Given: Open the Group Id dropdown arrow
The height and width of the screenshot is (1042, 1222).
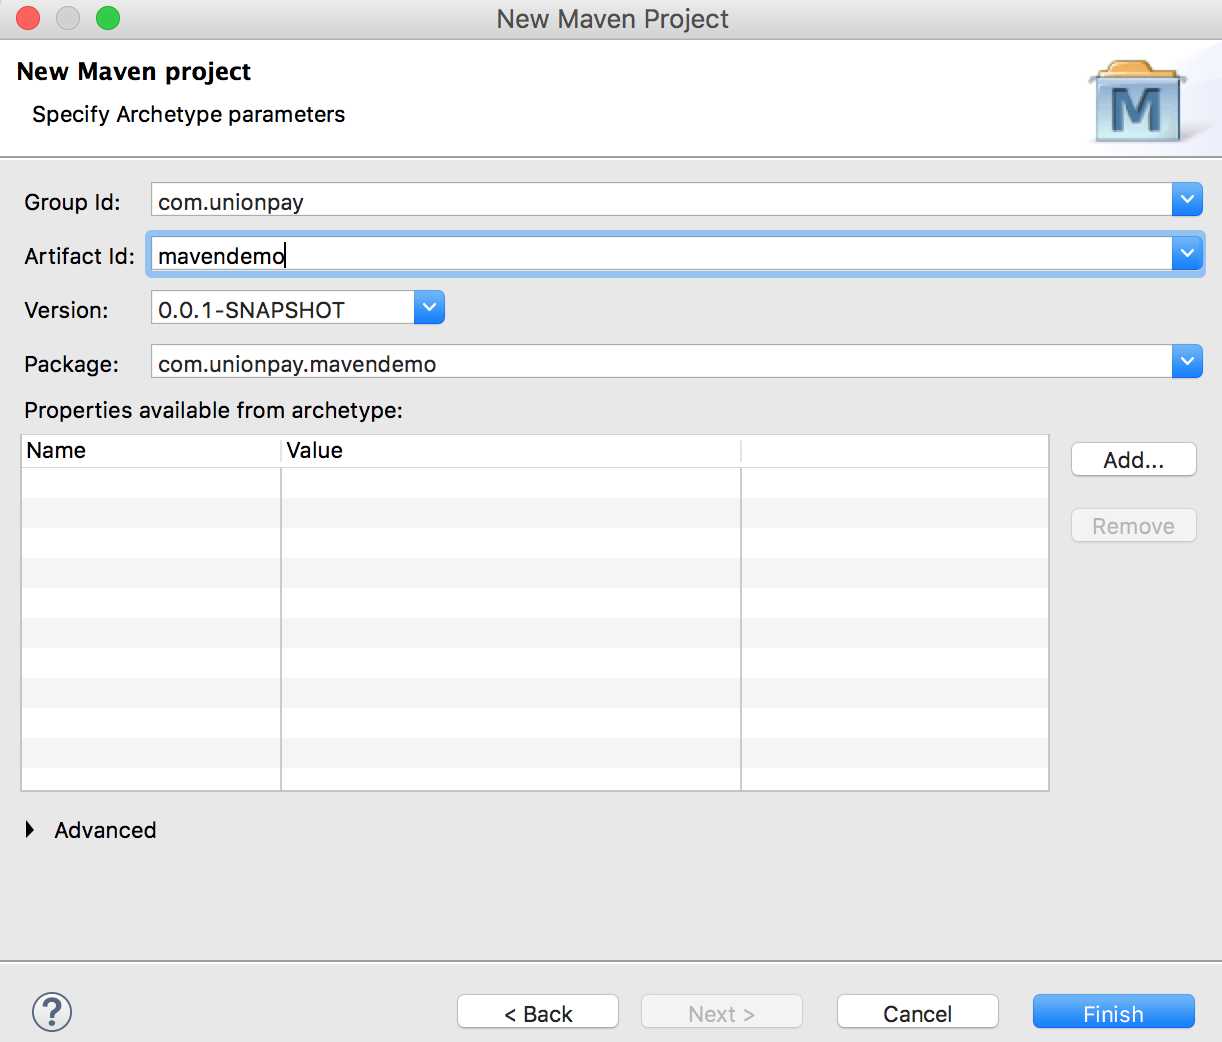Looking at the screenshot, I should [x=1187, y=199].
